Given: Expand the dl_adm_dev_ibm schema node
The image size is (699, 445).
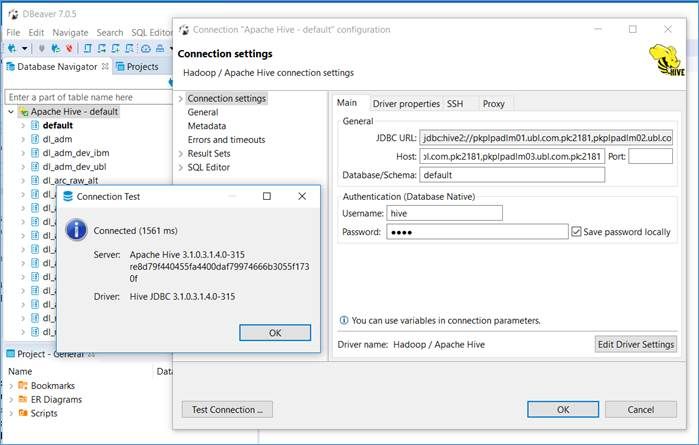Looking at the screenshot, I should point(23,153).
